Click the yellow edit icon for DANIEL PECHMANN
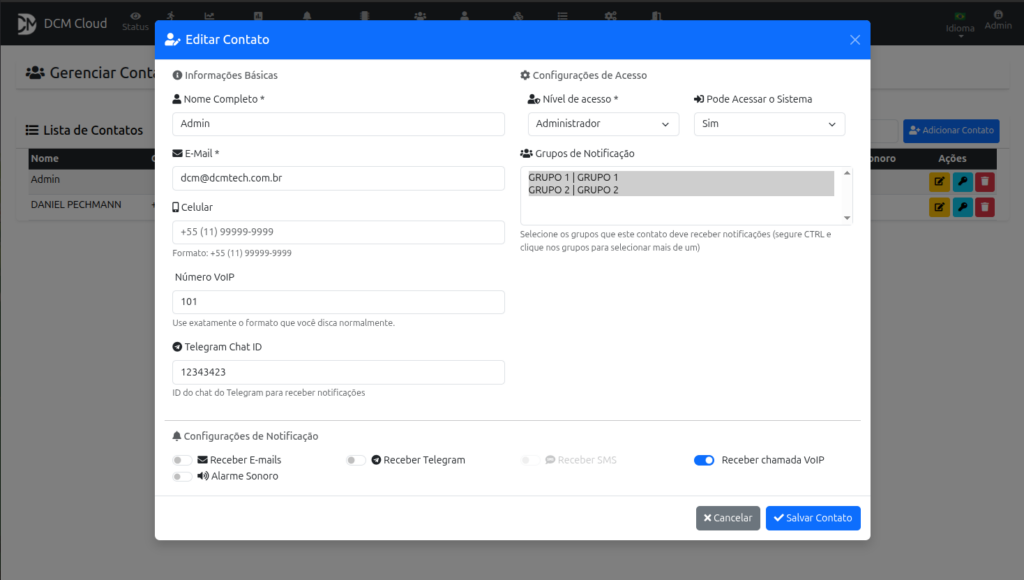1024x580 pixels. tap(939, 206)
